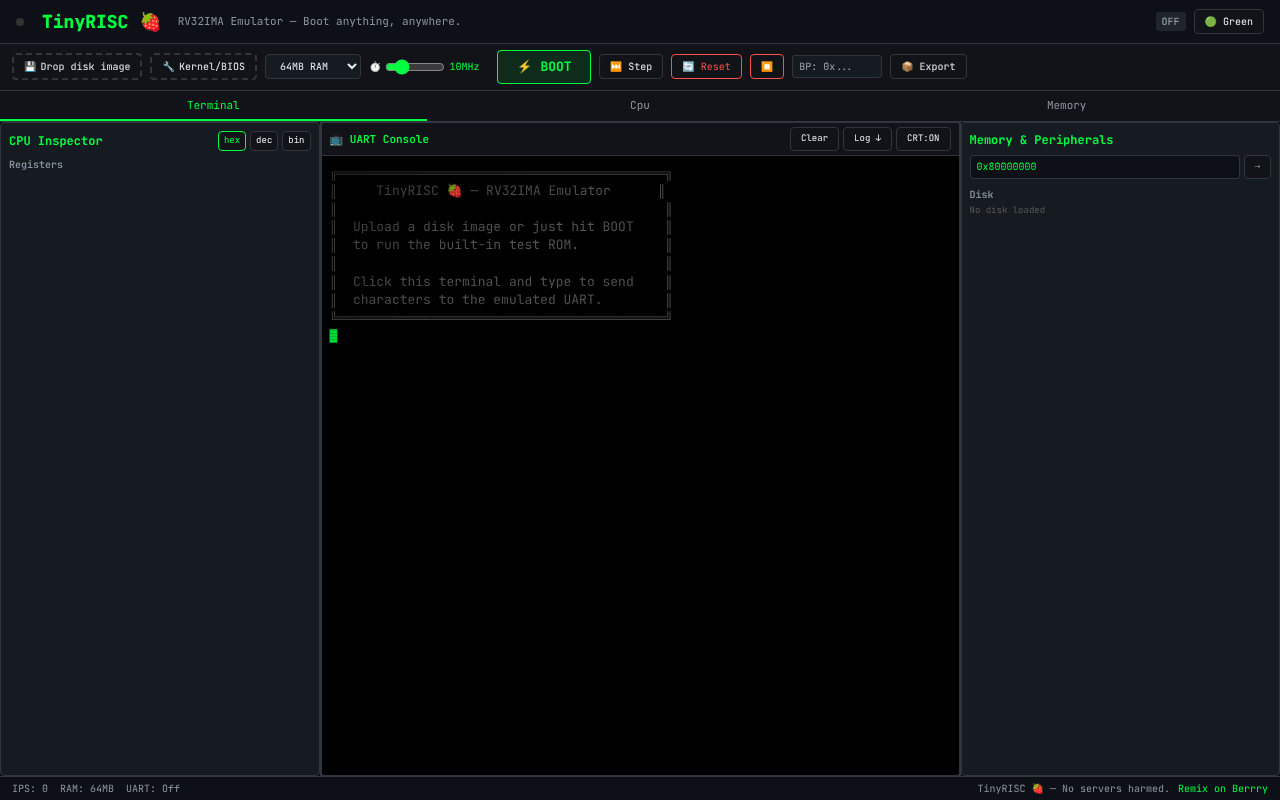
Task: Adjust the clock speed slider
Action: (415, 67)
